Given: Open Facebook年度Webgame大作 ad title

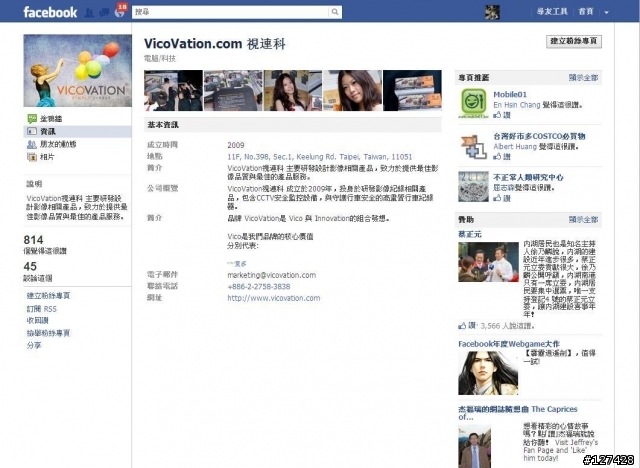Looking at the screenshot, I should (509, 344).
